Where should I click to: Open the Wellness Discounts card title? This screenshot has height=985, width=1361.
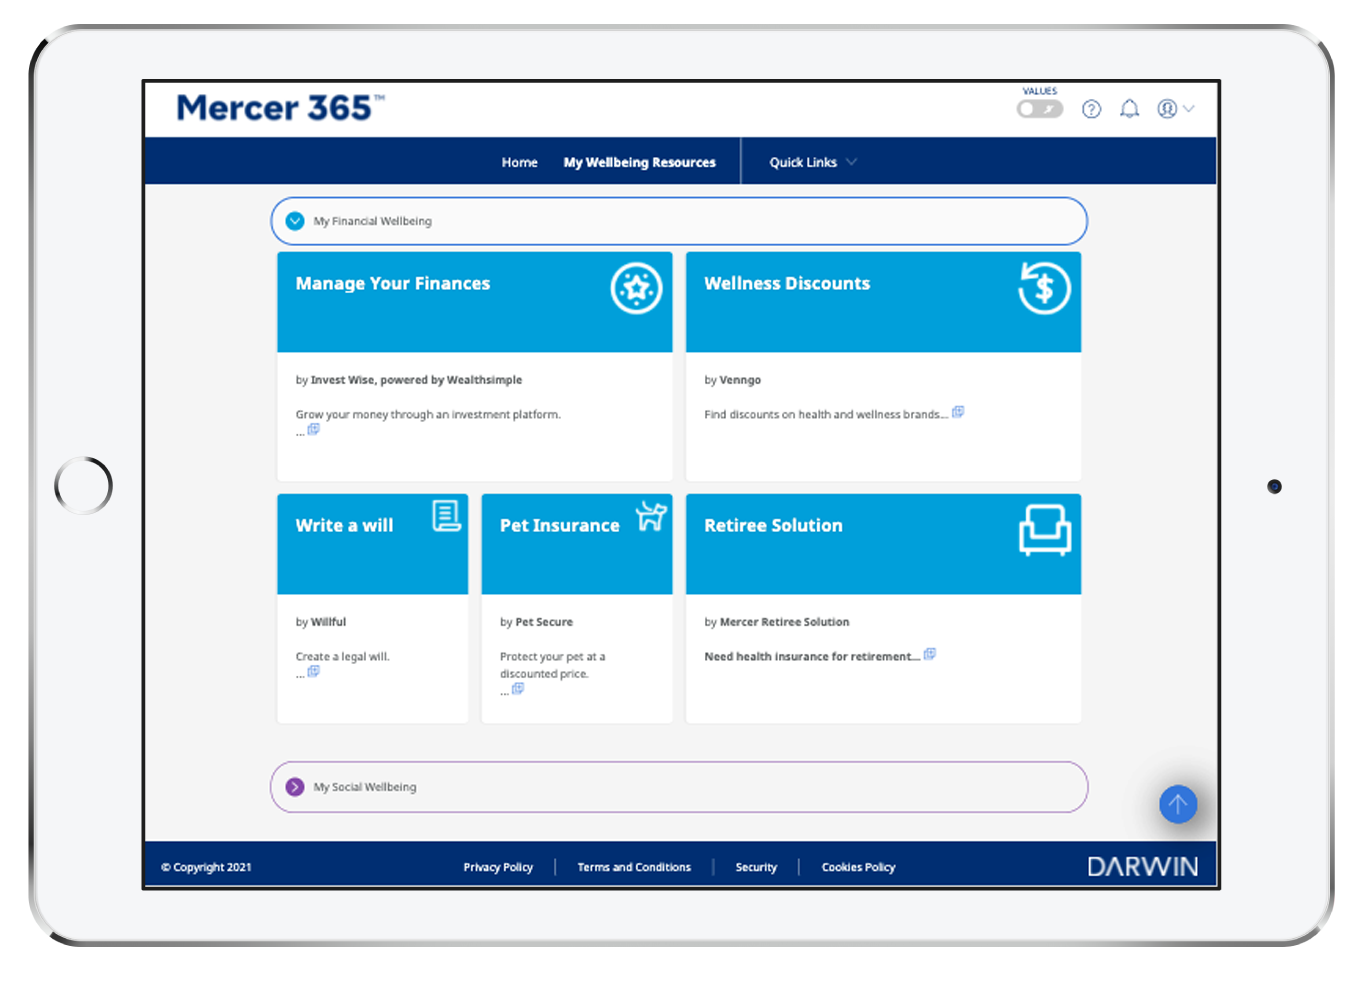click(787, 283)
